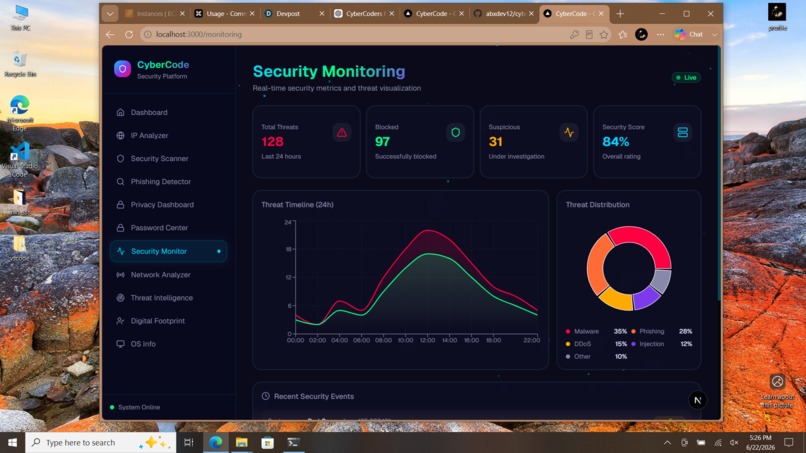Reload the page with refresh icon

tap(129, 34)
